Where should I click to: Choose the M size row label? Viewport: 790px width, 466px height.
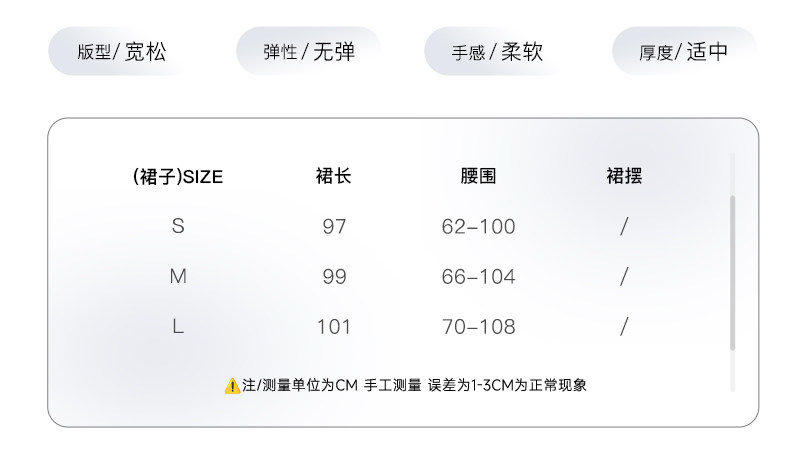(x=178, y=277)
